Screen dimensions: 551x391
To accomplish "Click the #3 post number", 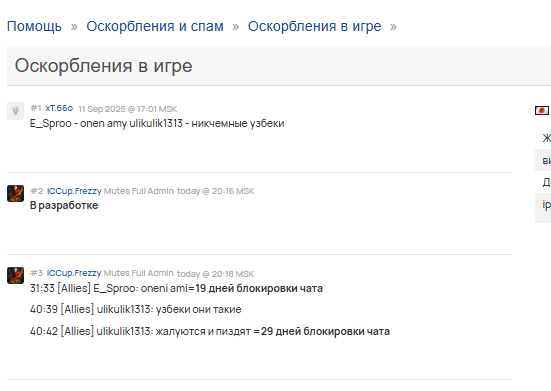I will coord(37,273).
